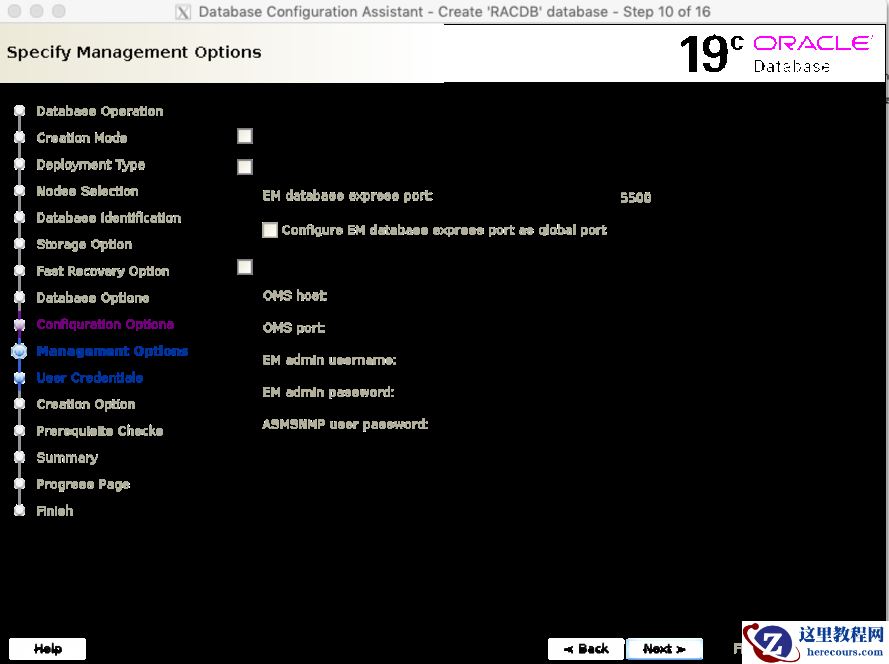Go Back to previous step

point(586,649)
